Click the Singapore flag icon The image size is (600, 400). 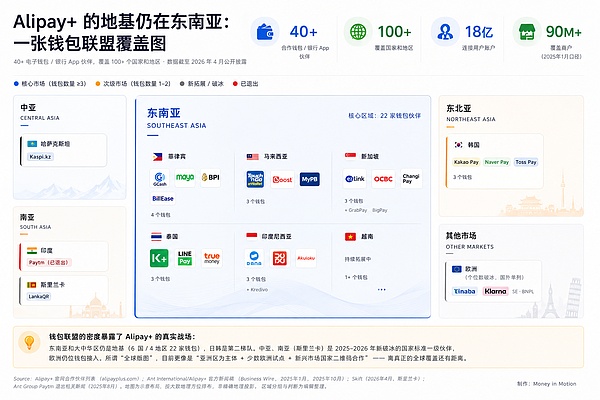pos(351,156)
